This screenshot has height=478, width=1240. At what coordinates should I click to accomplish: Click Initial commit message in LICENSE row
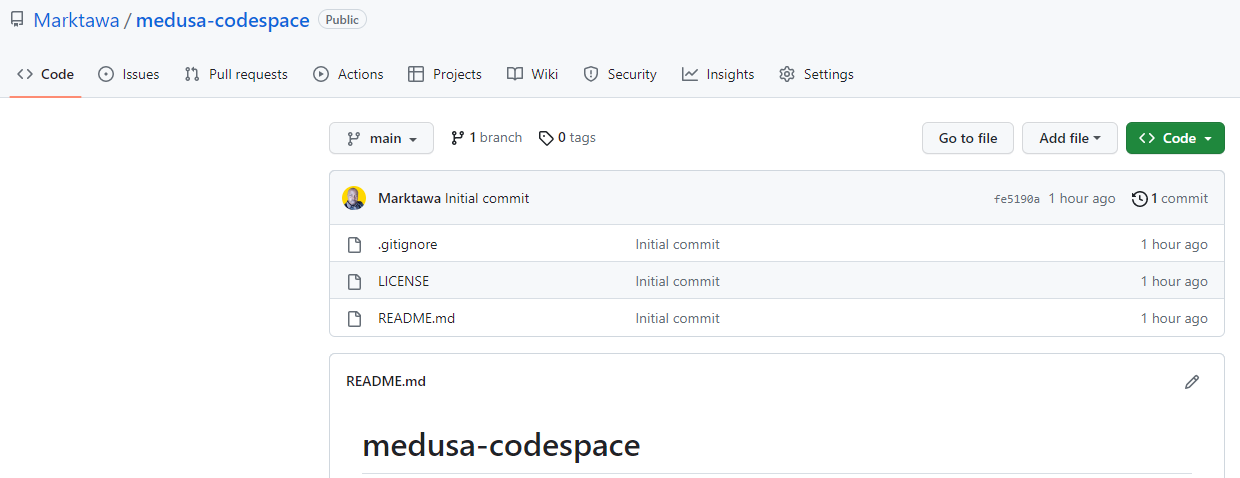click(677, 281)
